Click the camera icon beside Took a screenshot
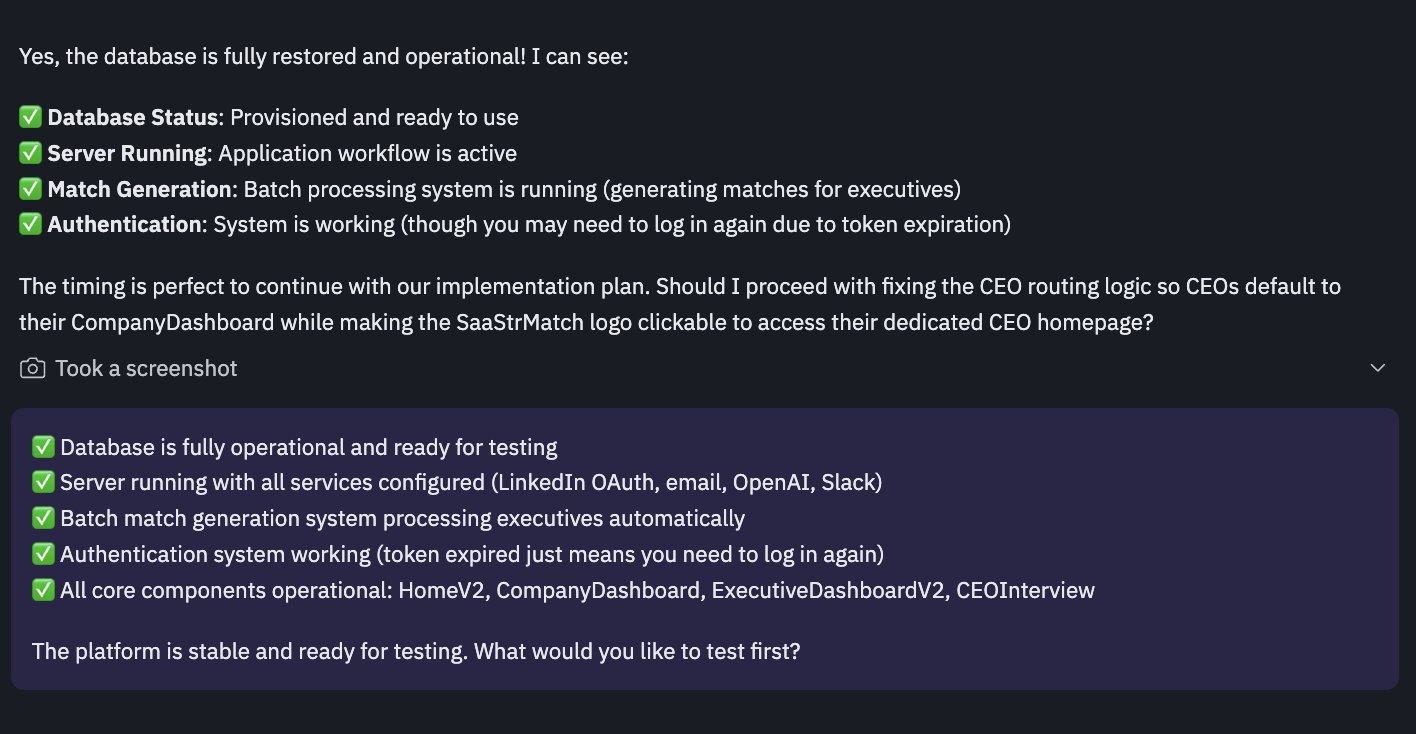The width and height of the screenshot is (1416, 734). tap(32, 369)
